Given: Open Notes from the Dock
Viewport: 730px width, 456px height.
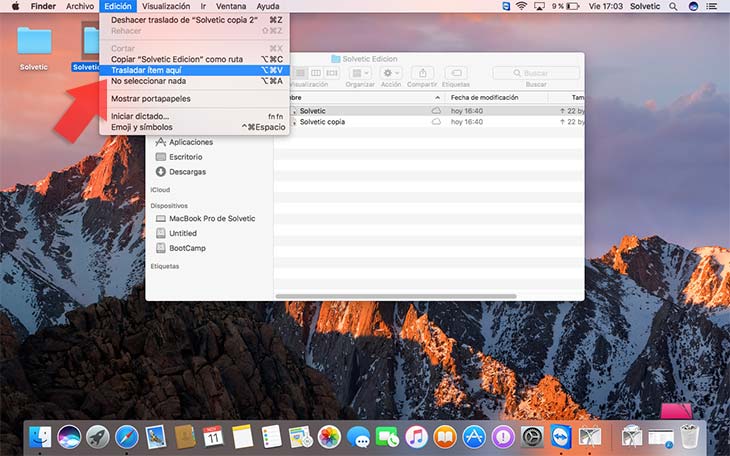Looking at the screenshot, I should coord(243,437).
